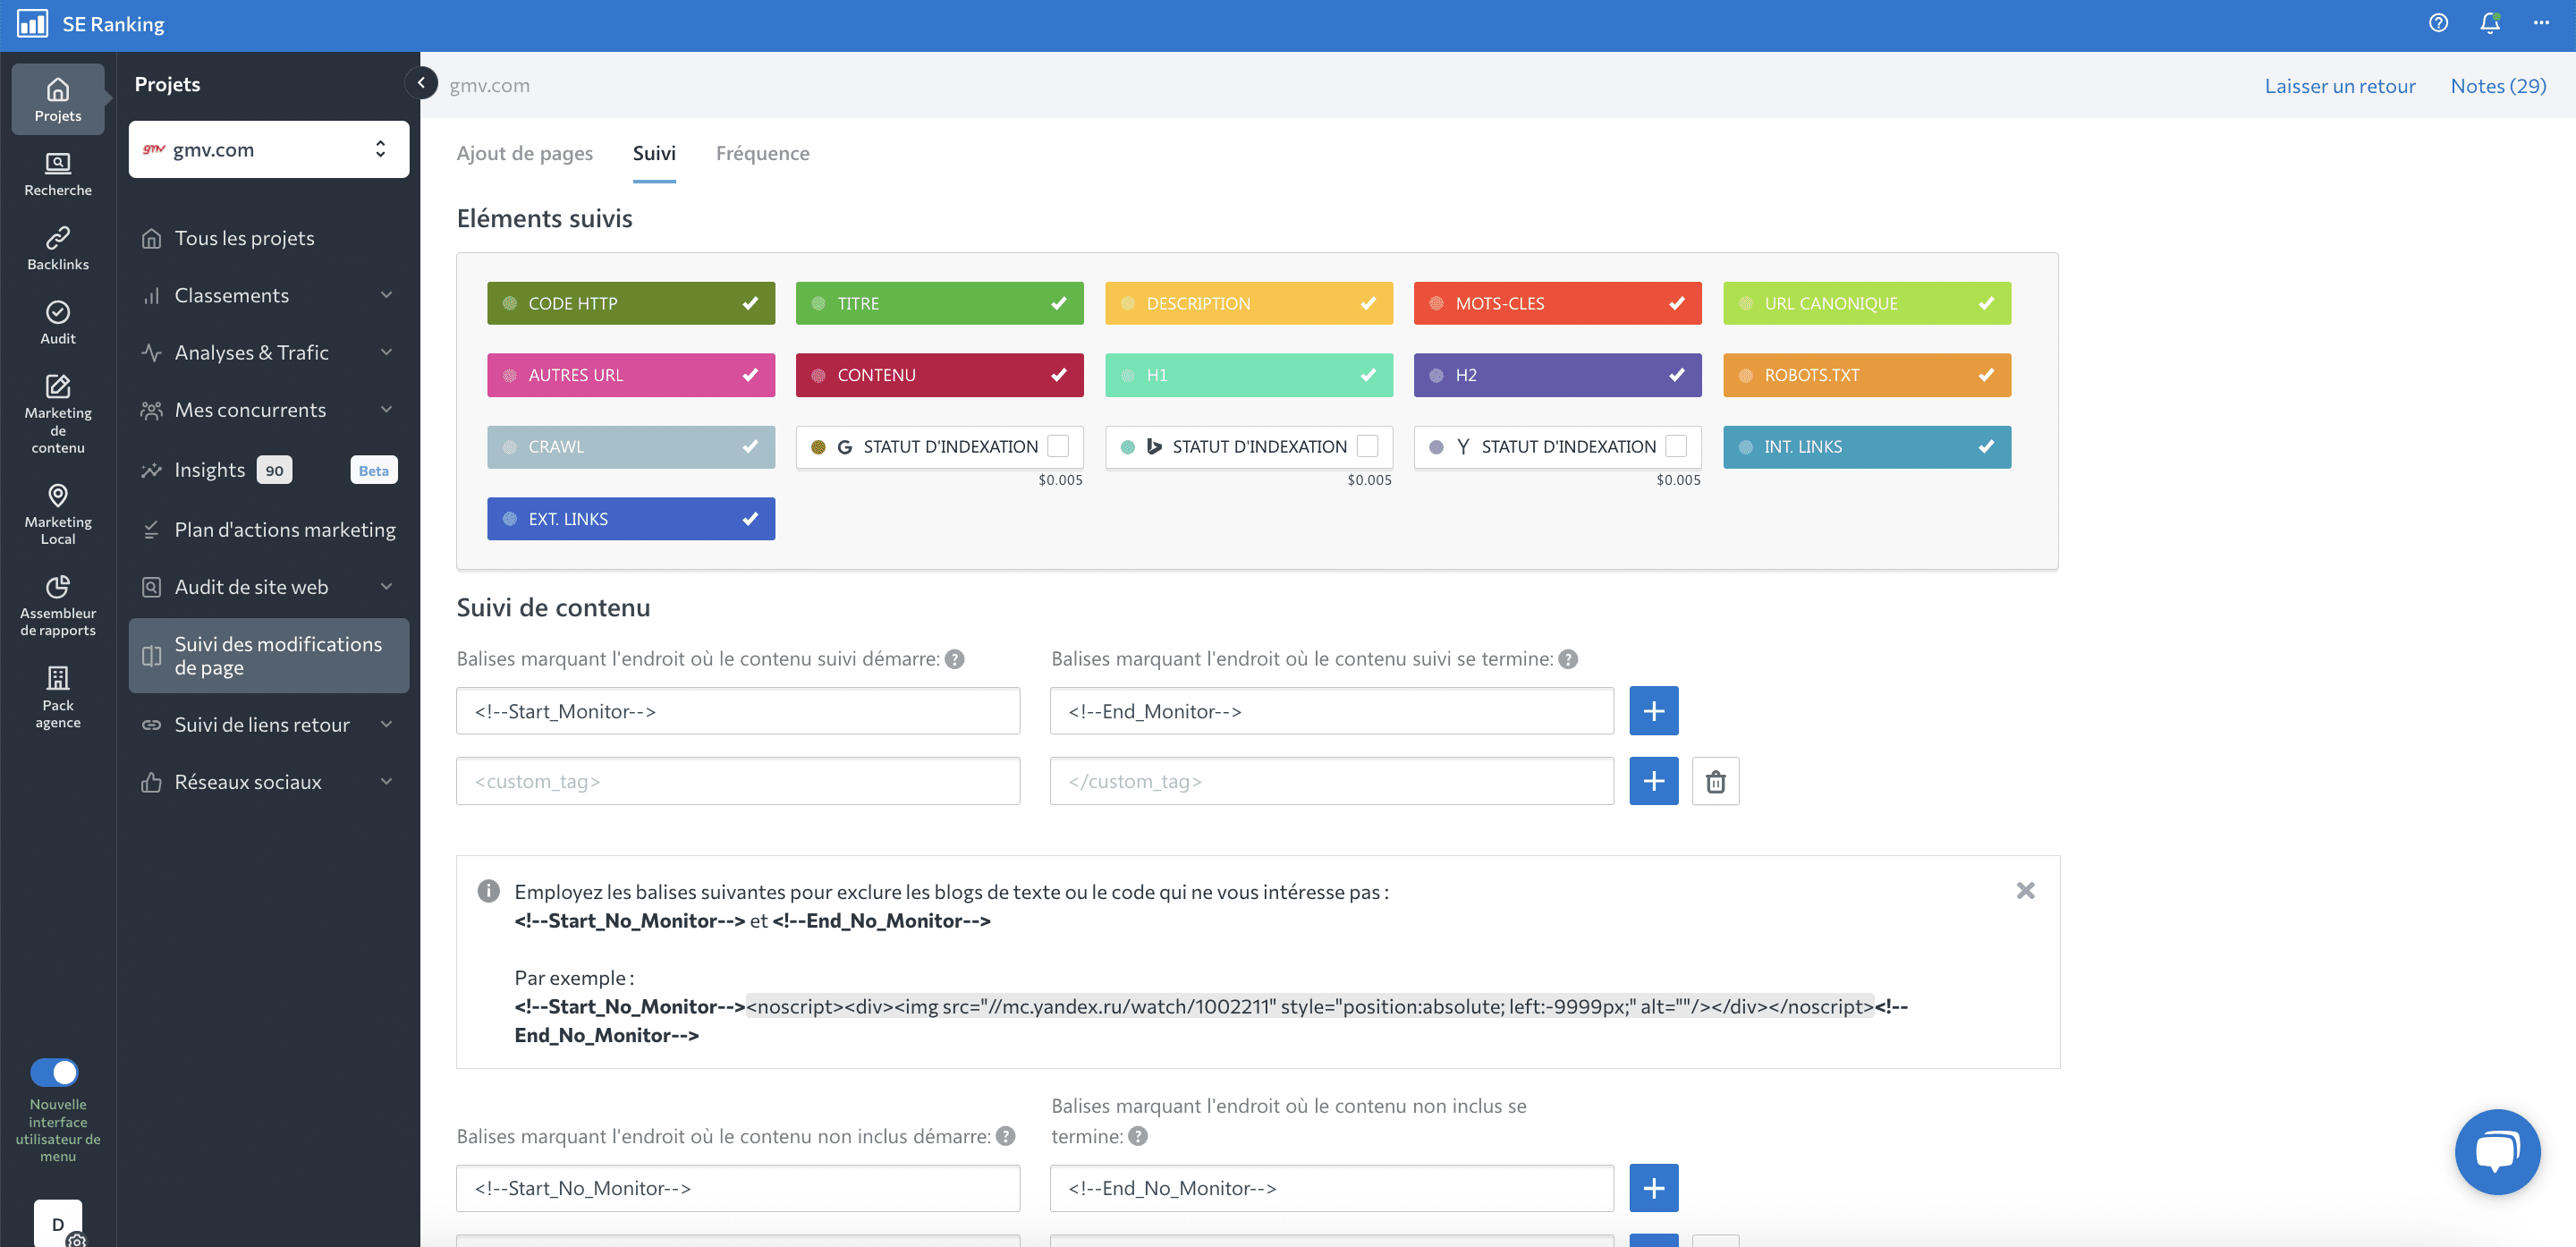This screenshot has height=1247, width=2576.
Task: Click the add button next to End_Monitor field
Action: 1653,709
